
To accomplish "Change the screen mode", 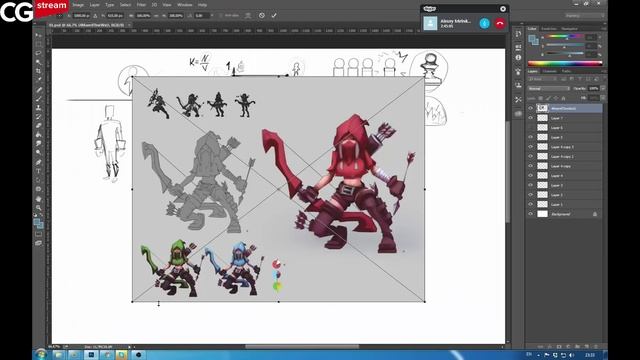I will click(38, 243).
